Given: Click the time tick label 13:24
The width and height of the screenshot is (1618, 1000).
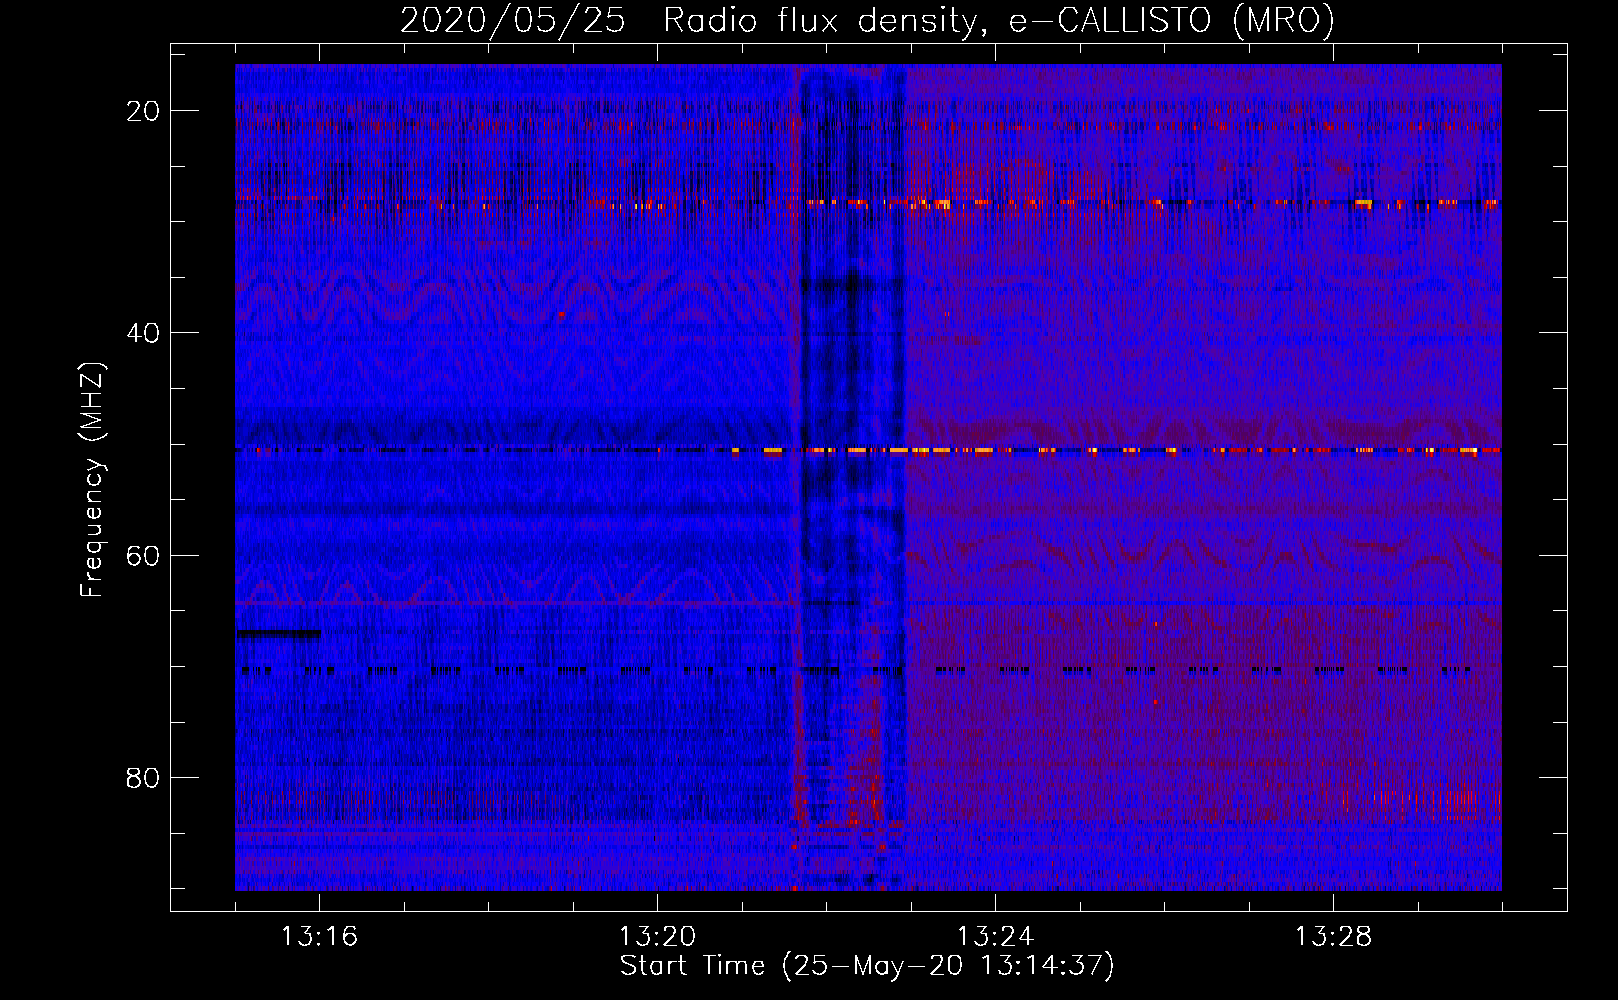Looking at the screenshot, I should click(995, 937).
